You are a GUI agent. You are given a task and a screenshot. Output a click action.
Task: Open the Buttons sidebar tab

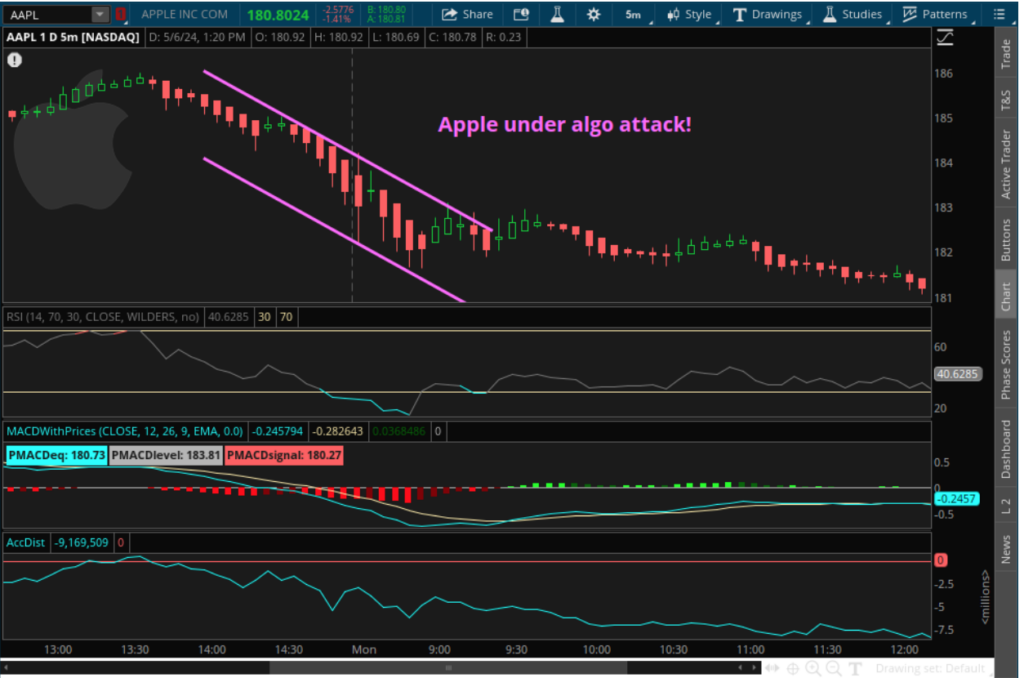click(1006, 240)
